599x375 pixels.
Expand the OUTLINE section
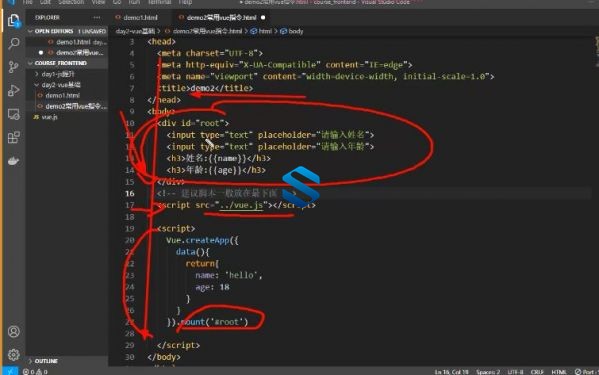pyautogui.click(x=46, y=361)
